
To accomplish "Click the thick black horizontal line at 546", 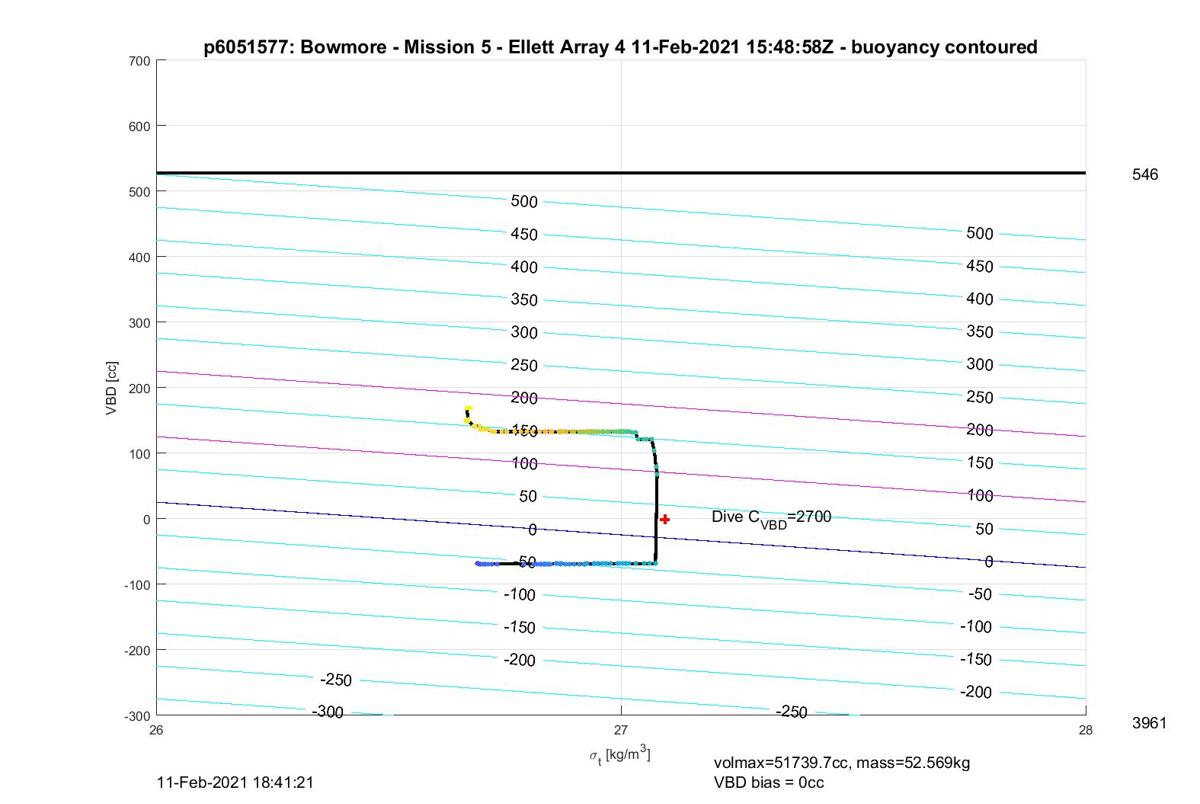I will (x=621, y=173).
